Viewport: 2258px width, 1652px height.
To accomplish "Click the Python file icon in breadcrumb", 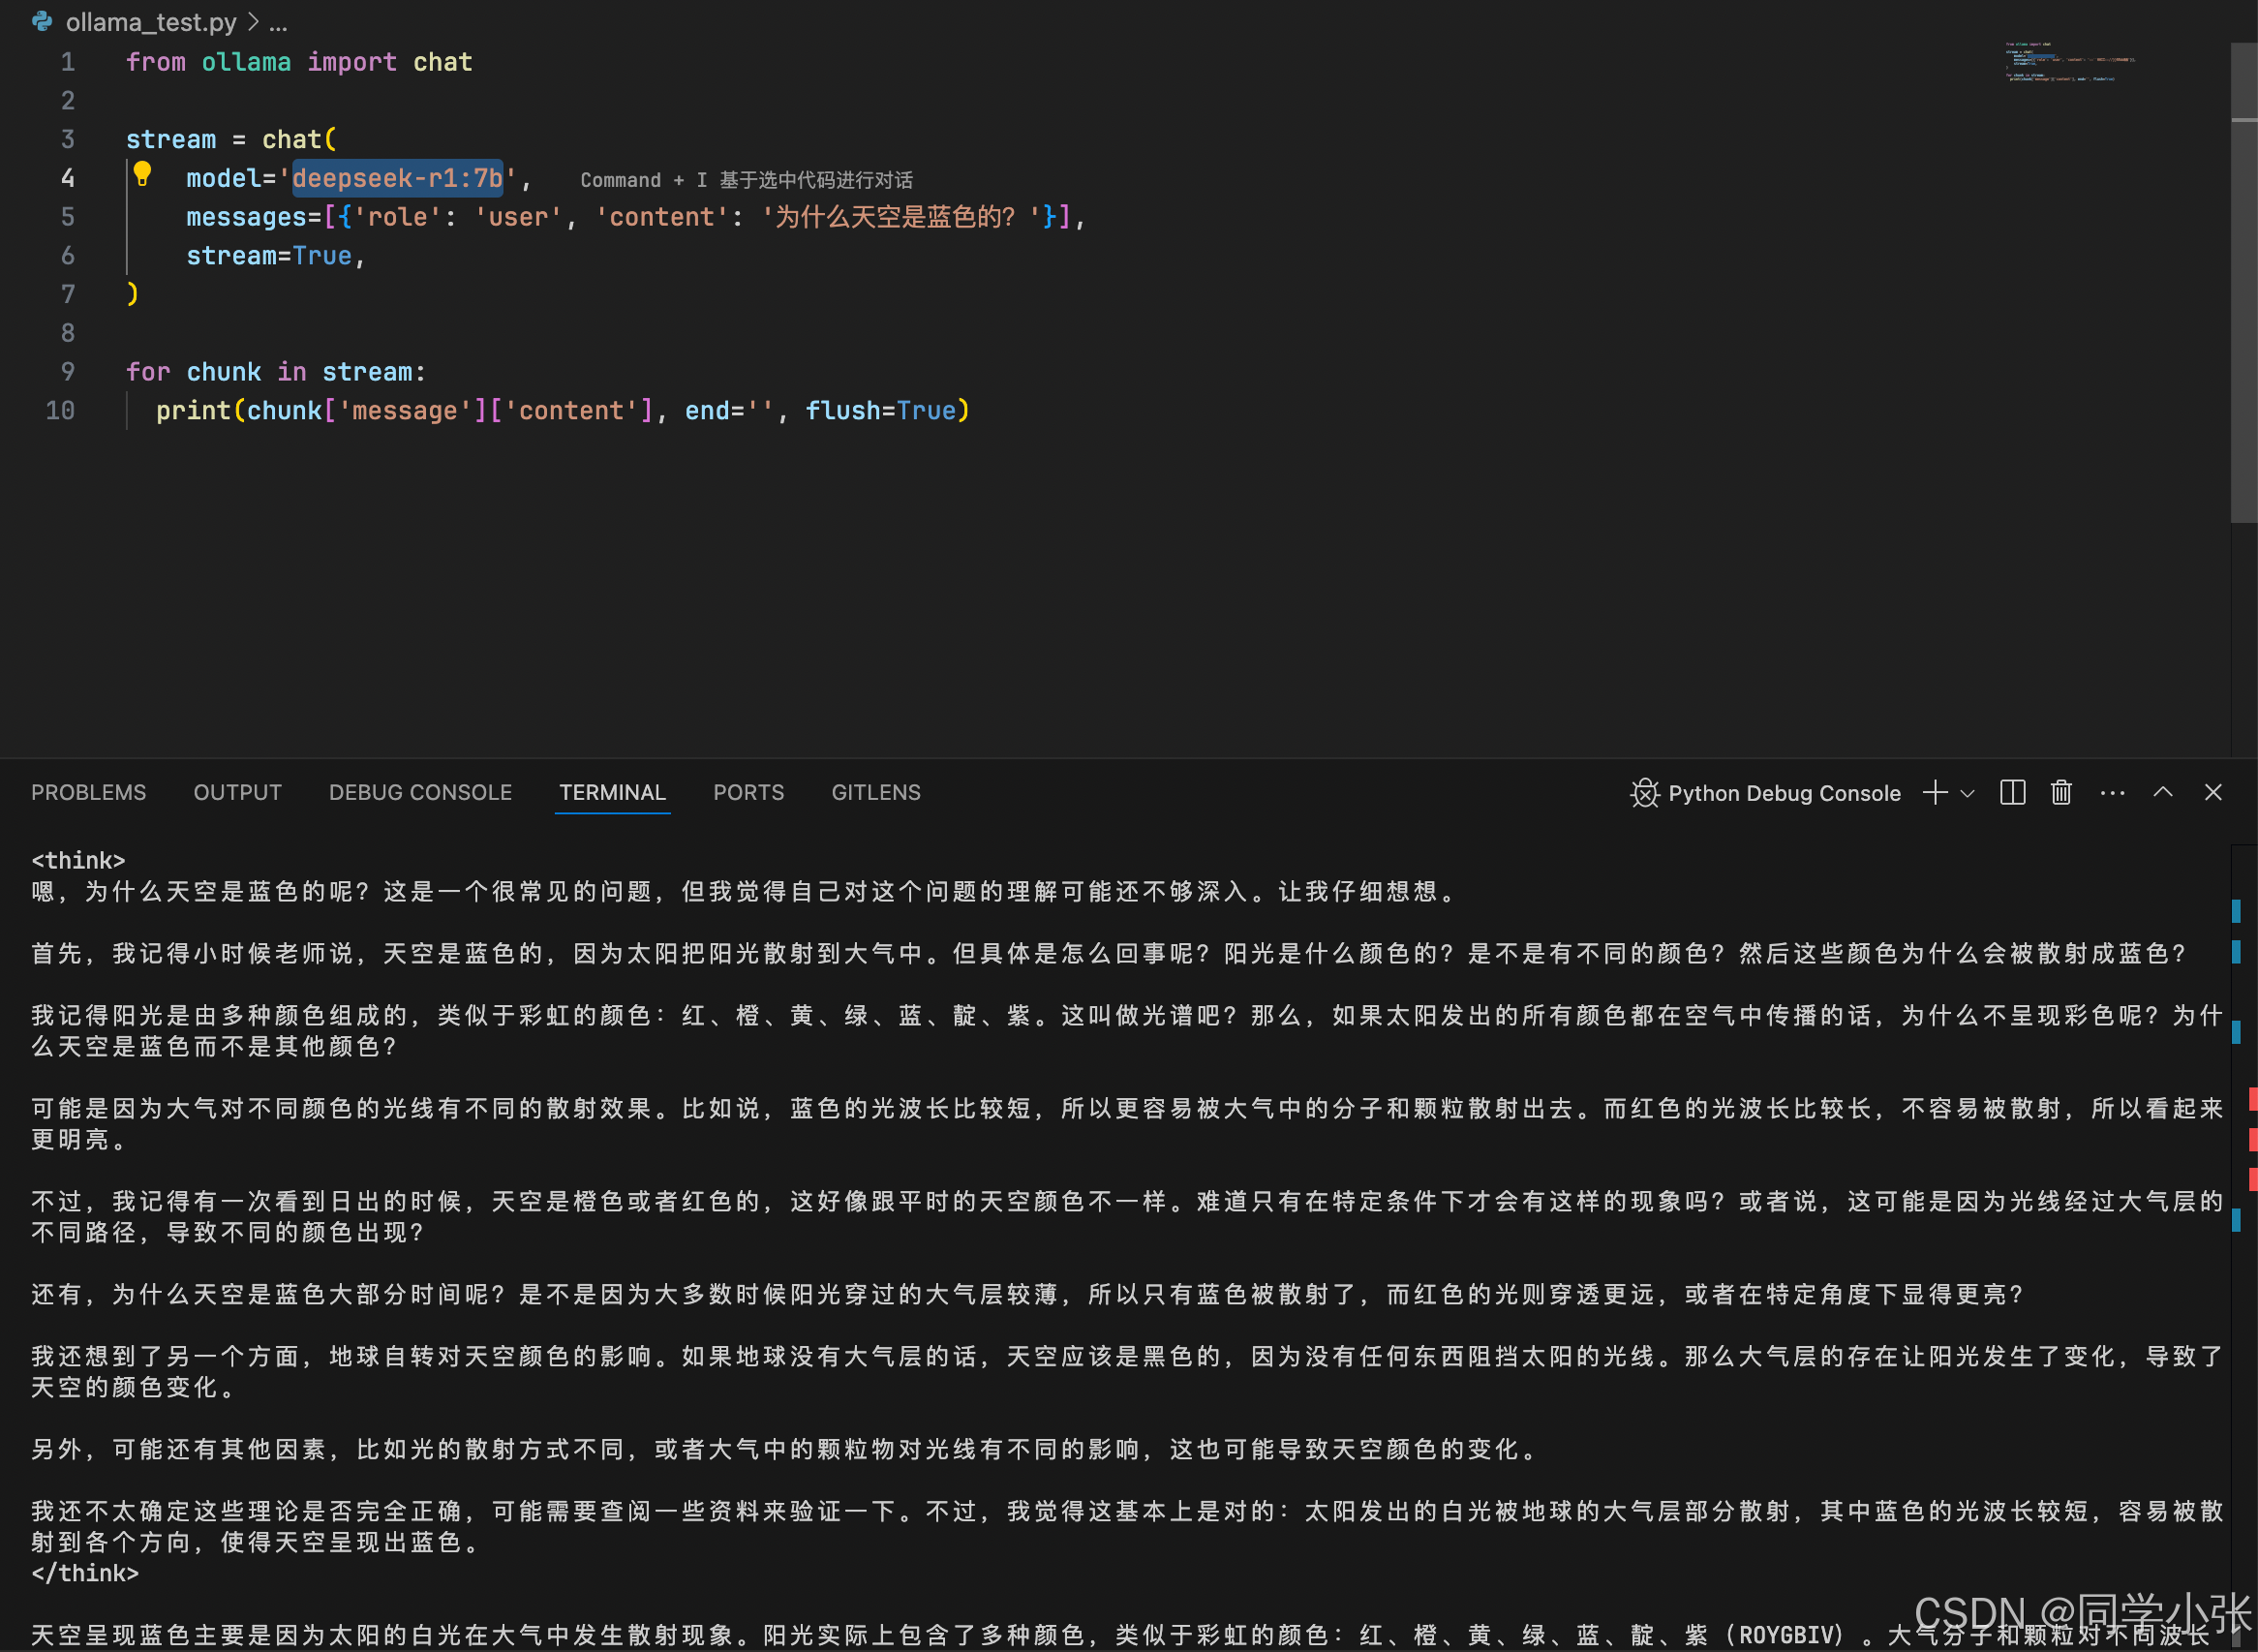I will (x=42, y=22).
